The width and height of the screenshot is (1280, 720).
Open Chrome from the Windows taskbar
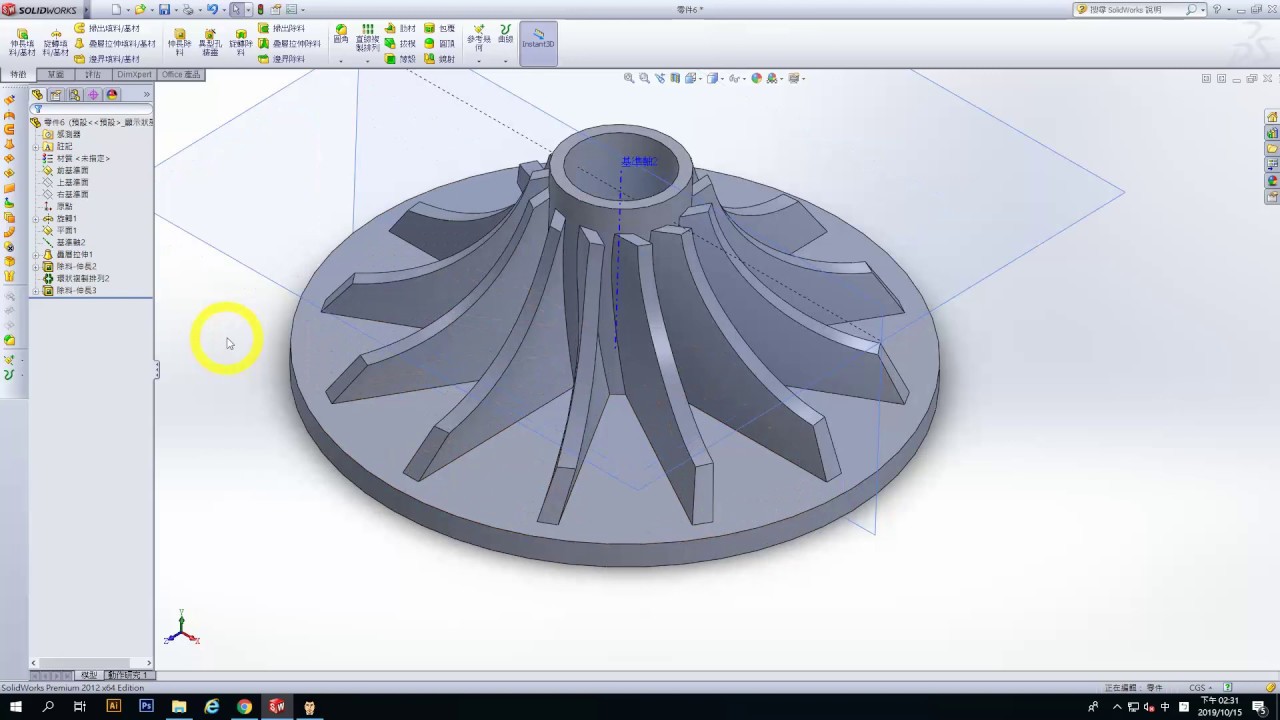(x=244, y=706)
